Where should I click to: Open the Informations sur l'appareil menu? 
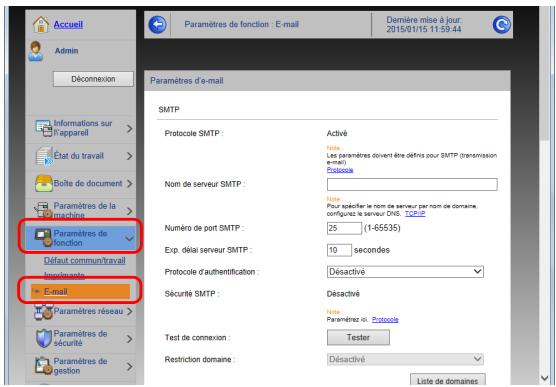pyautogui.click(x=81, y=128)
